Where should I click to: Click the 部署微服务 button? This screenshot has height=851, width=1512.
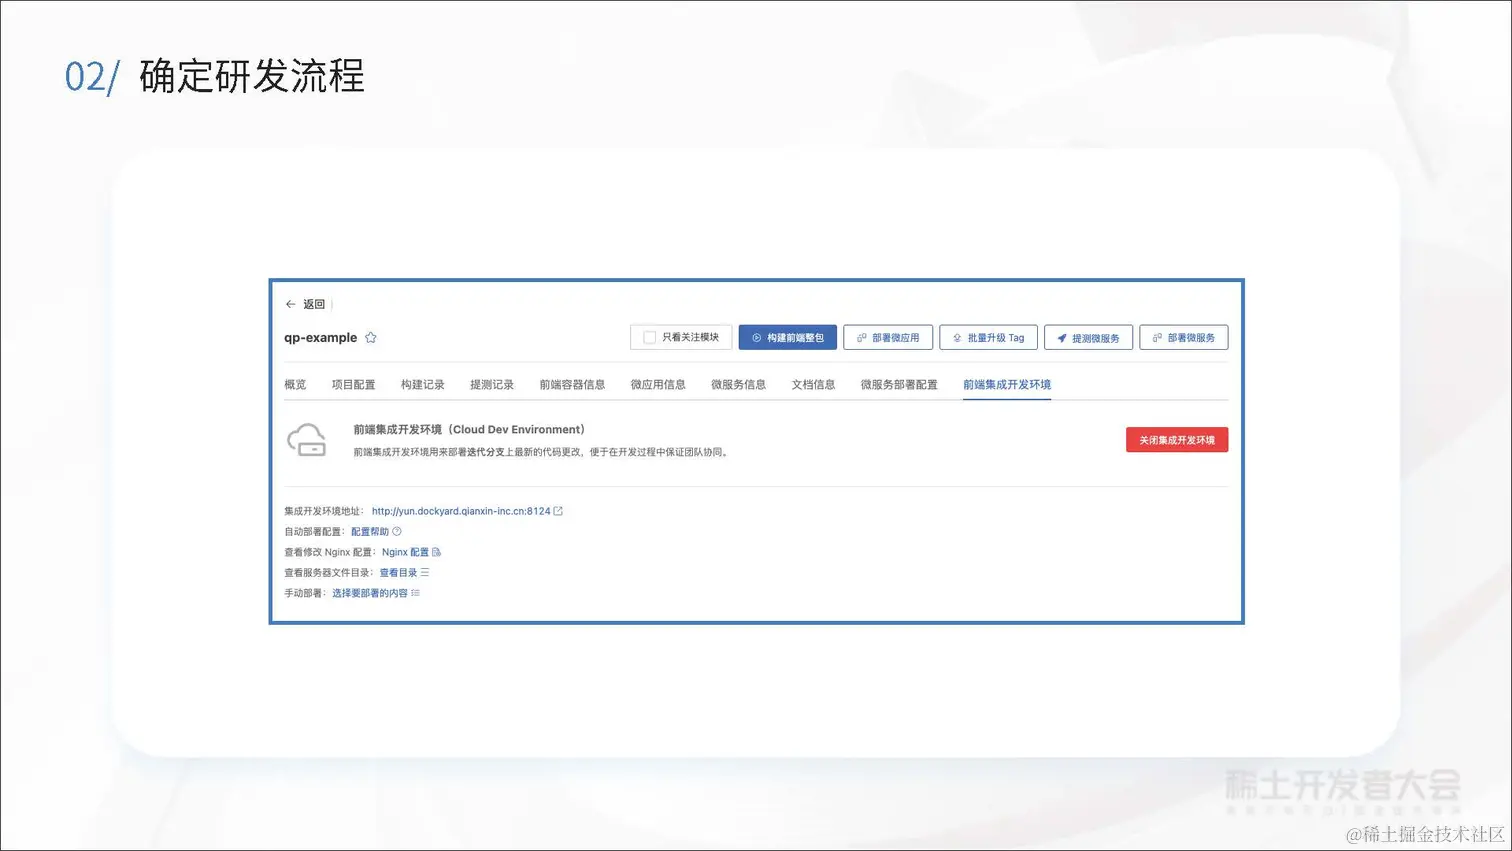[x=1184, y=338]
